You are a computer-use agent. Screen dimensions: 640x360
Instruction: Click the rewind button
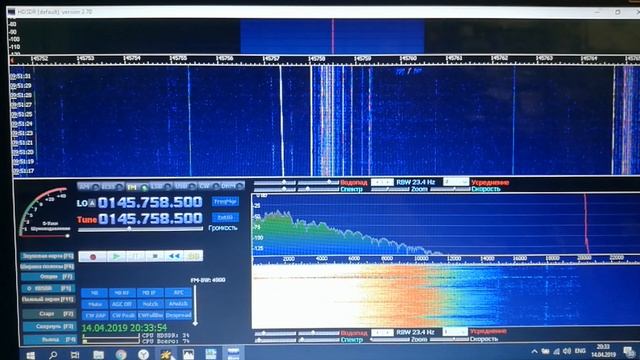[174, 256]
